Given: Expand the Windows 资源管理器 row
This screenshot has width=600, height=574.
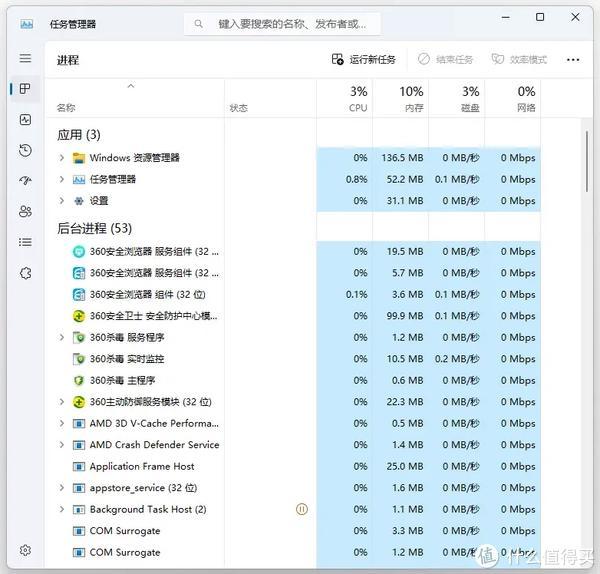Looking at the screenshot, I should (62, 158).
